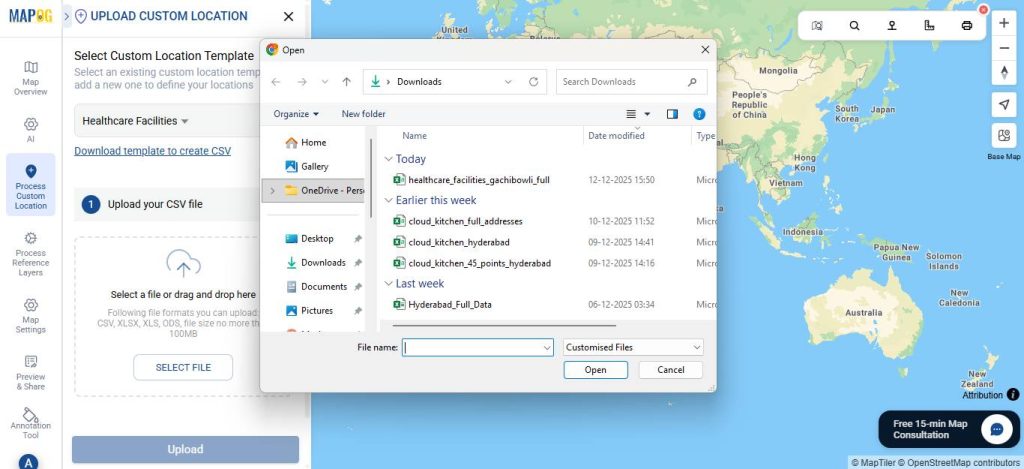Zoom in on the map

tap(1004, 23)
